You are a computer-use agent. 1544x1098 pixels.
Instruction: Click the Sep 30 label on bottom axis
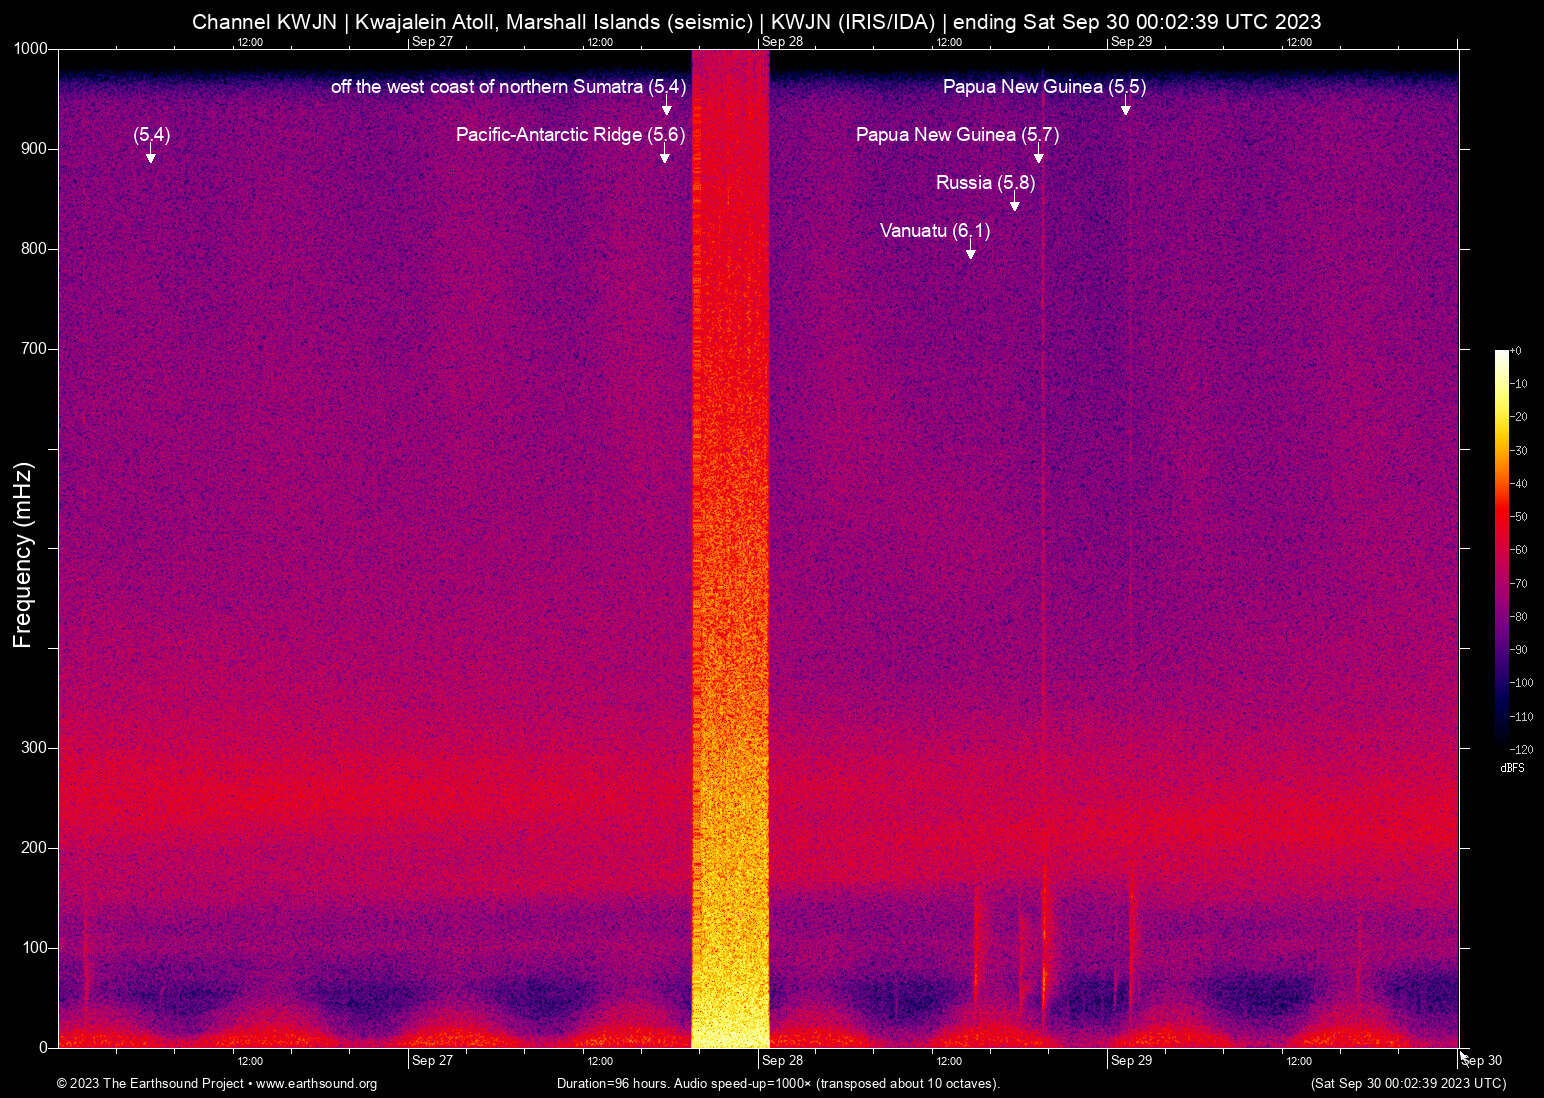pyautogui.click(x=1481, y=1061)
